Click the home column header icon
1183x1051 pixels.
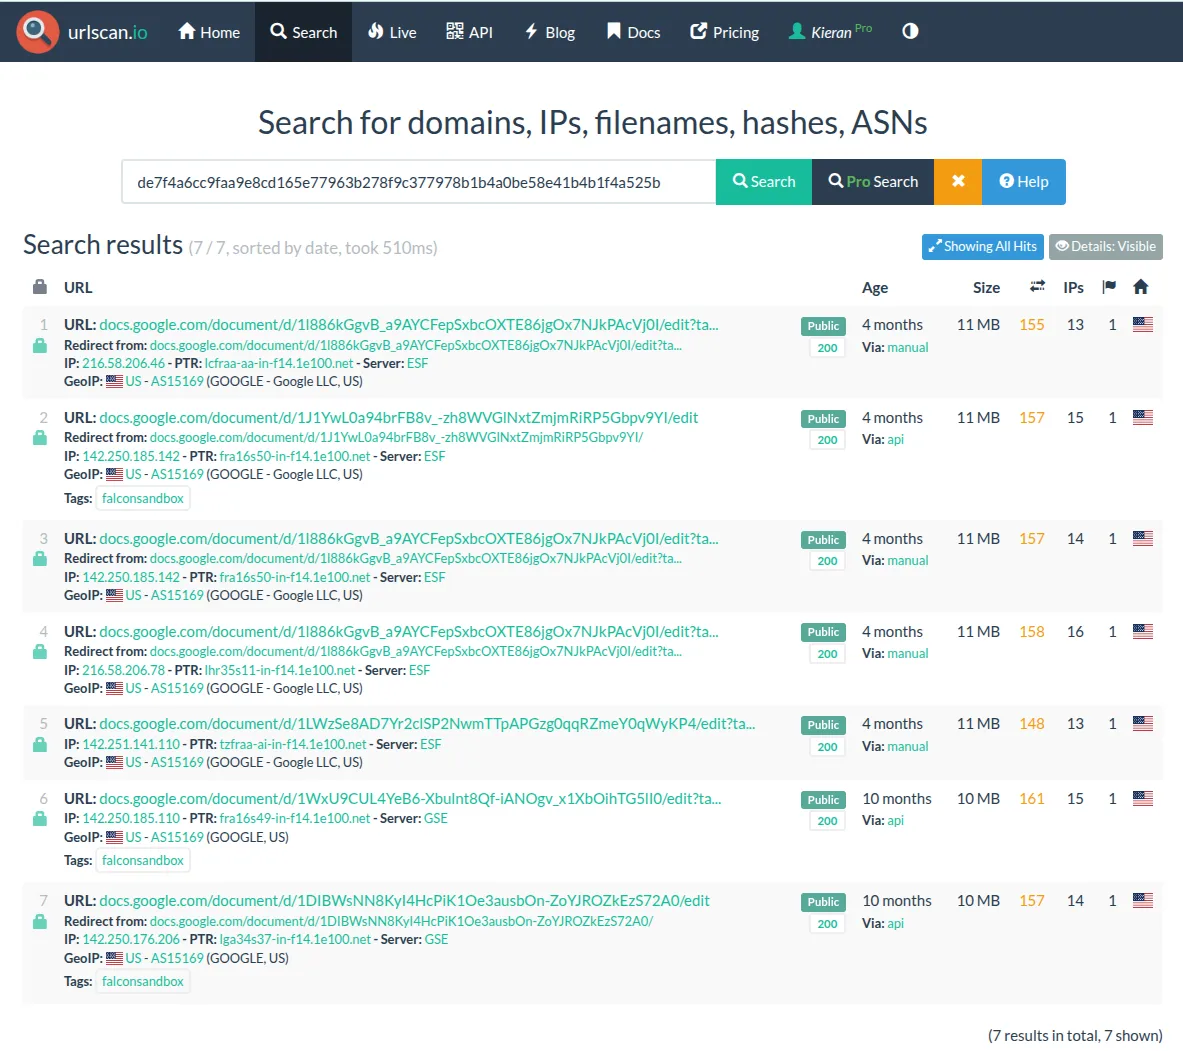click(x=1141, y=287)
